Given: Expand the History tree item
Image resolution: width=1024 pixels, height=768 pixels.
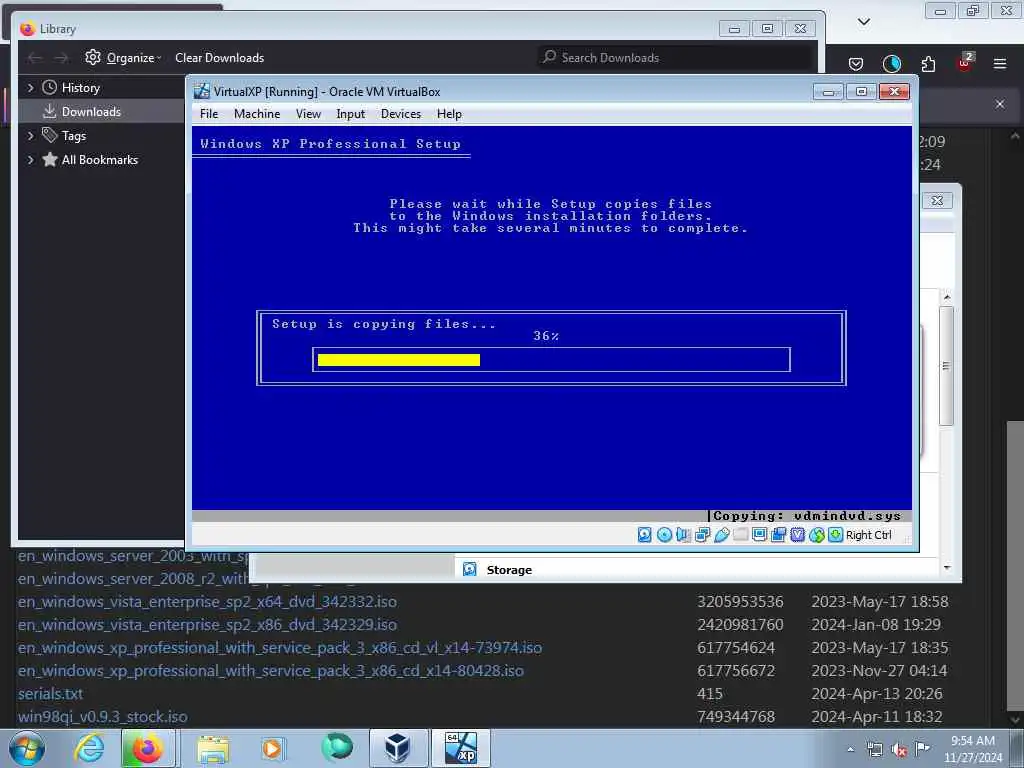Looking at the screenshot, I should (30, 88).
